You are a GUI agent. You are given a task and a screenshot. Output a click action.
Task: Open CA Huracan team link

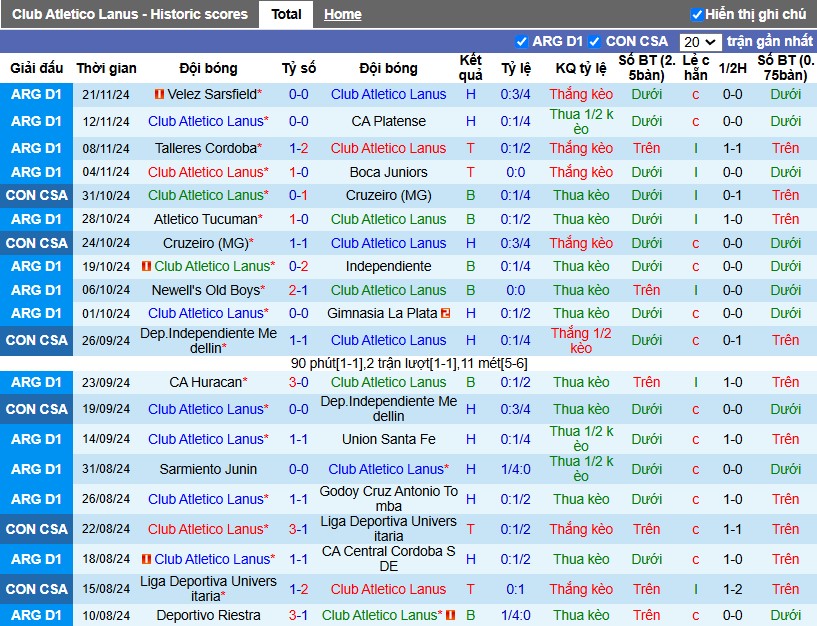point(206,383)
